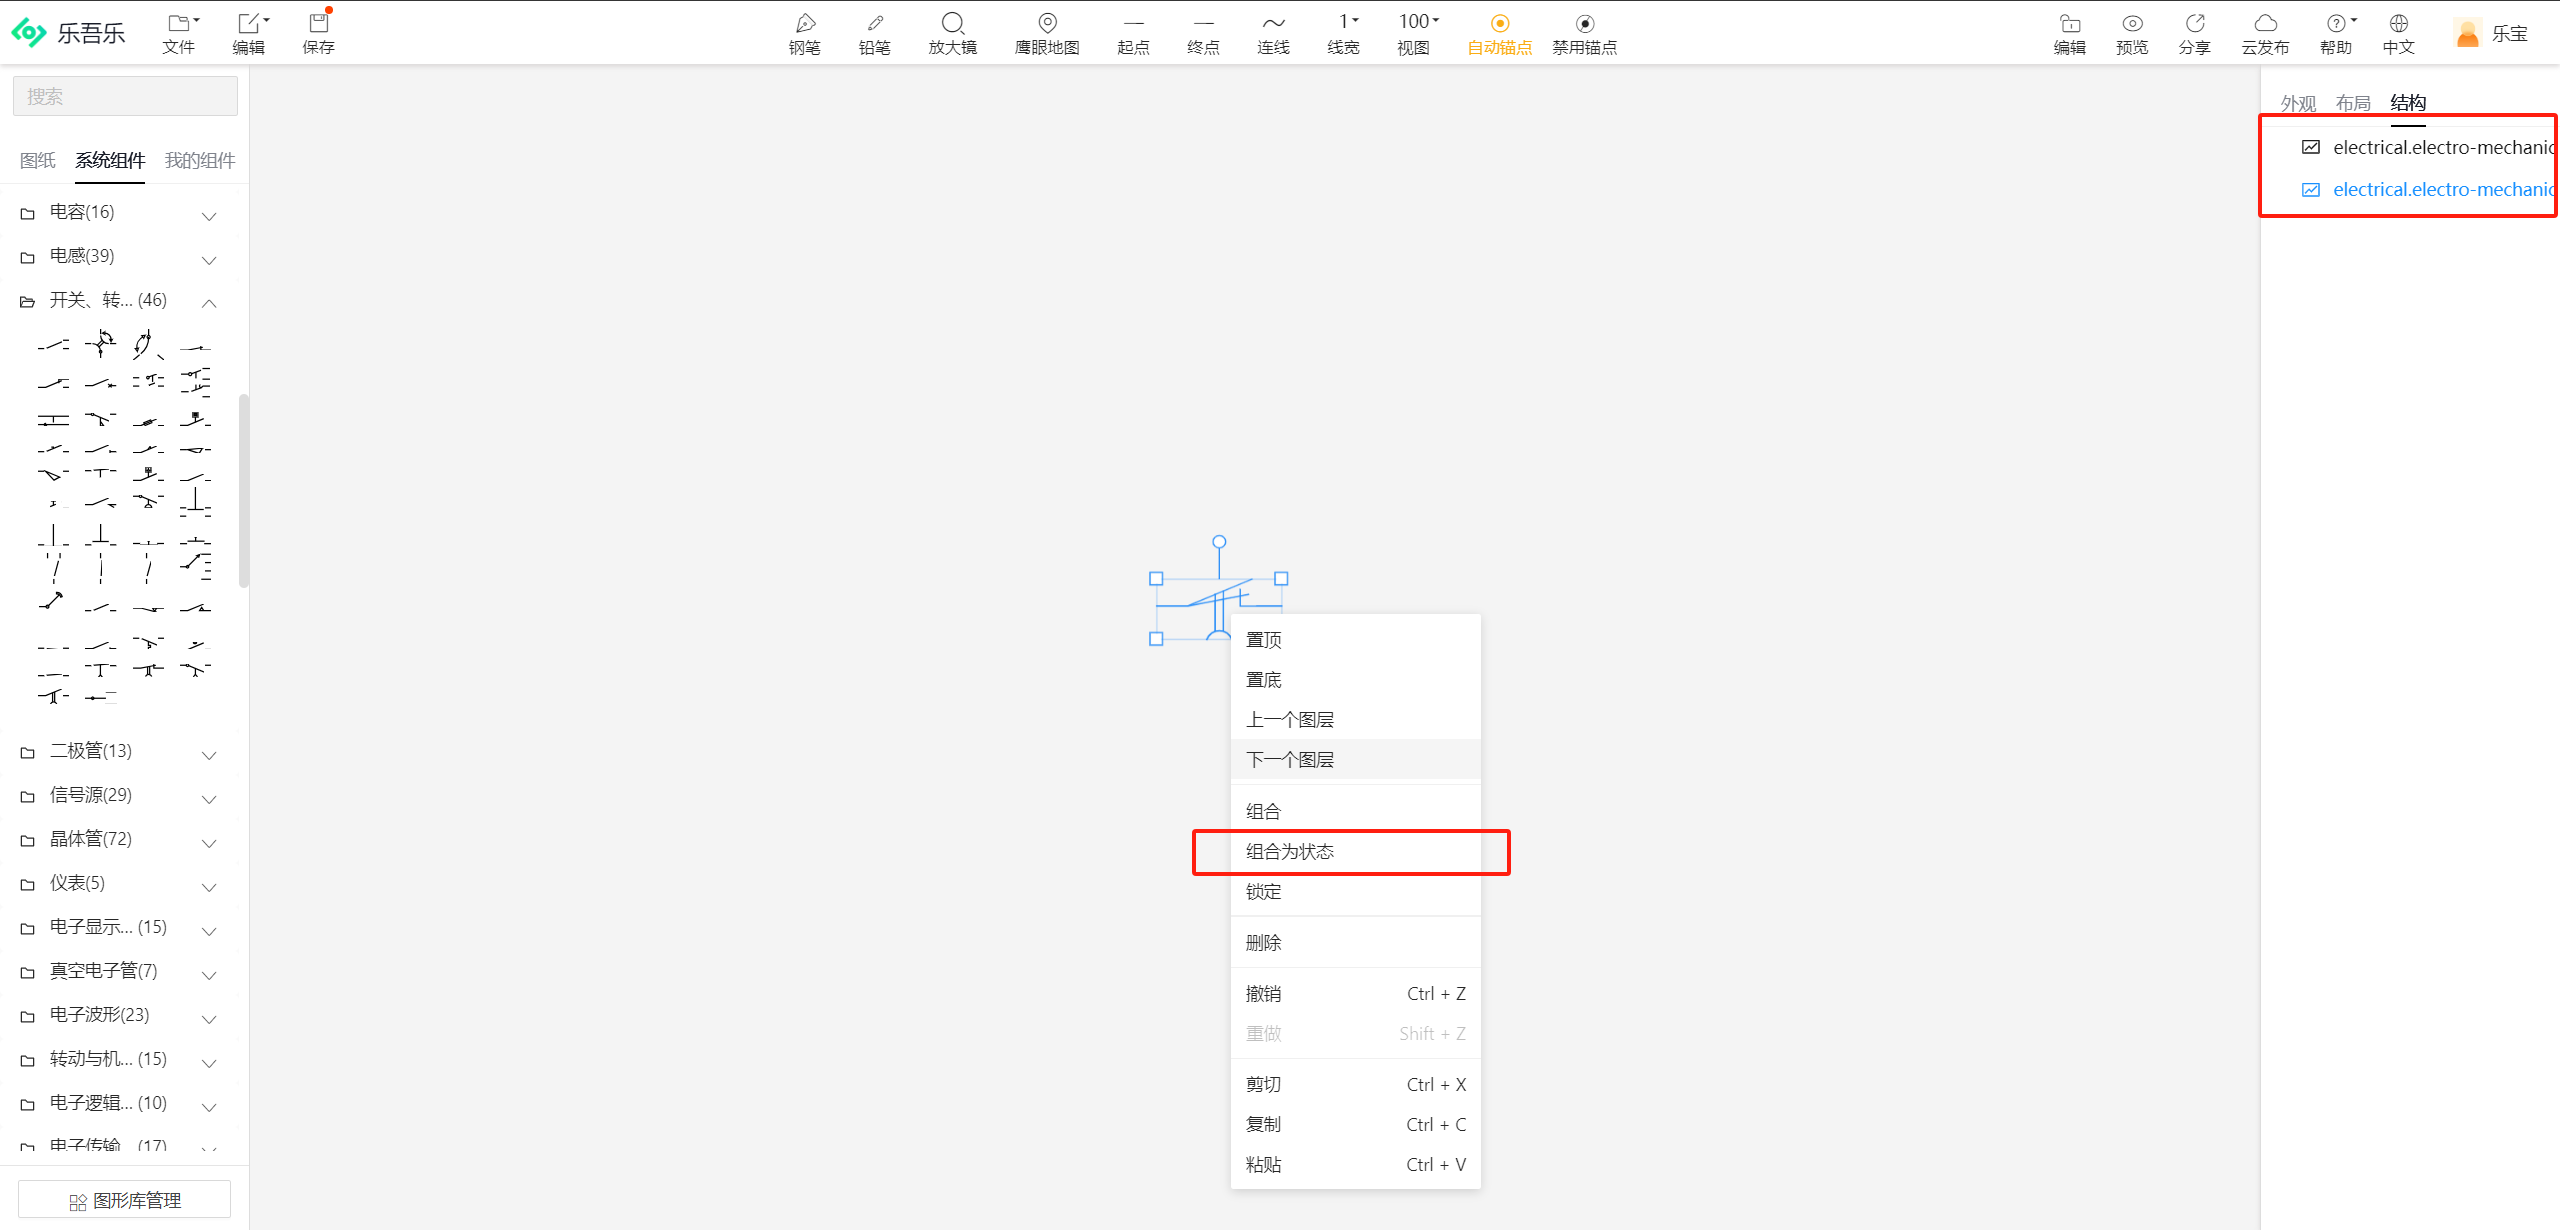Click the 搜索 search input field
The image size is (2560, 1230).
point(125,96)
